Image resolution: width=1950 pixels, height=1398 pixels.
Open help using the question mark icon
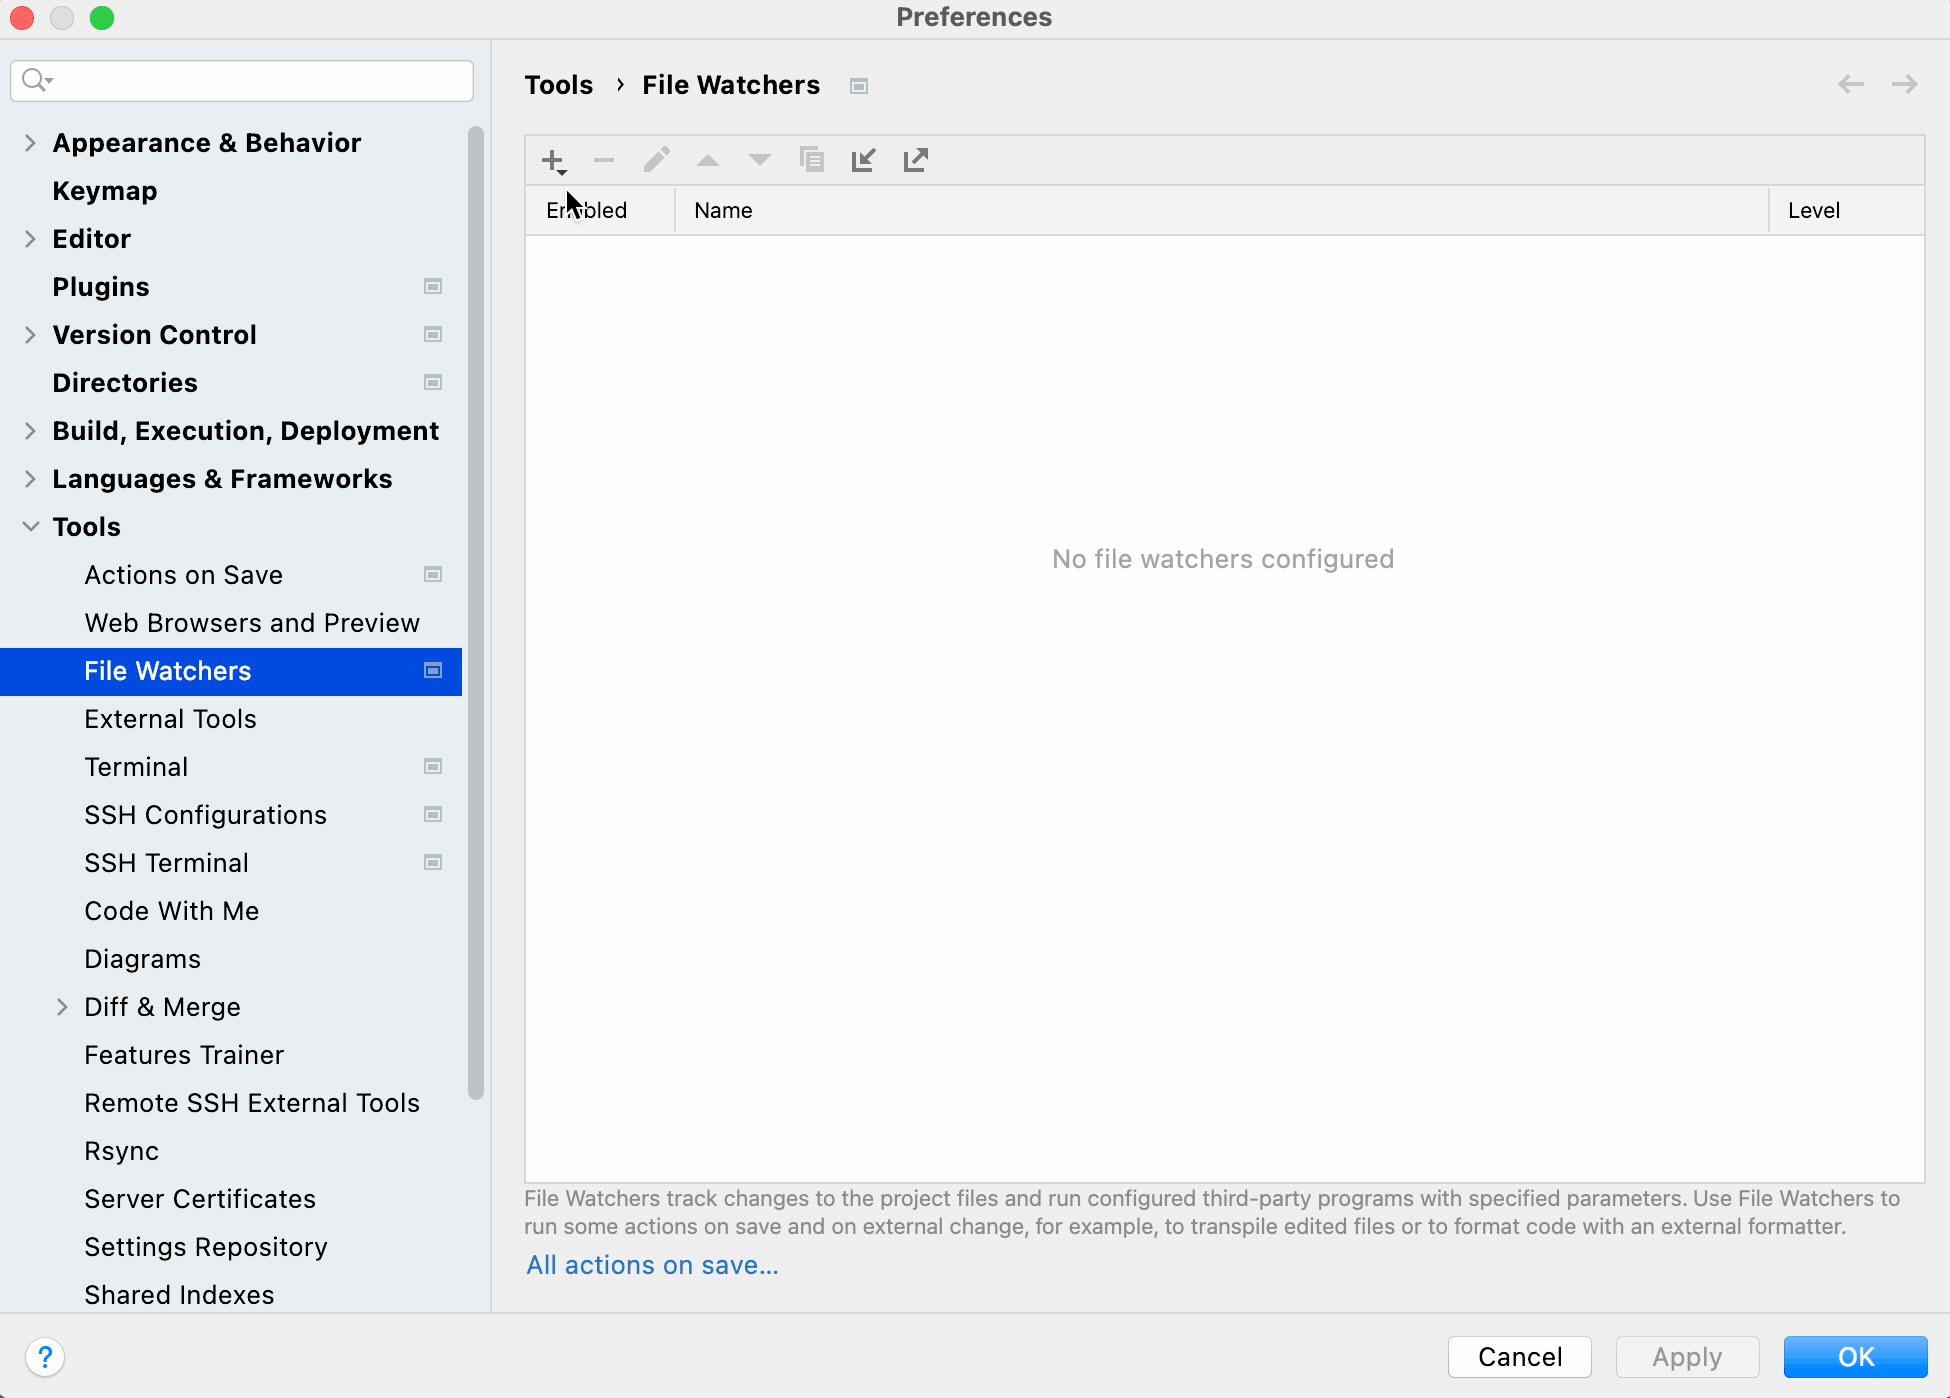coord(45,1357)
